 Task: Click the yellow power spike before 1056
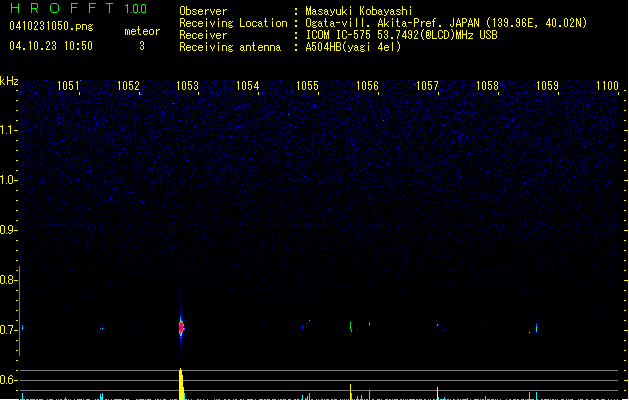pyautogui.click(x=351, y=392)
